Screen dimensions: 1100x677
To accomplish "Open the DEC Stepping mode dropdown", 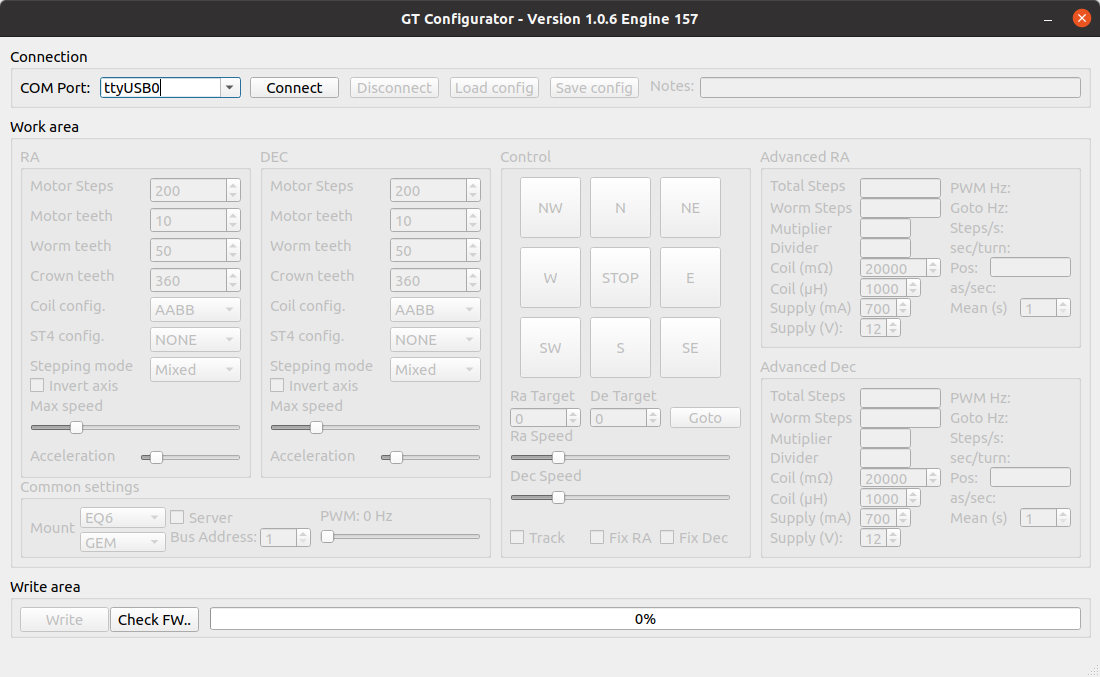I will point(435,370).
